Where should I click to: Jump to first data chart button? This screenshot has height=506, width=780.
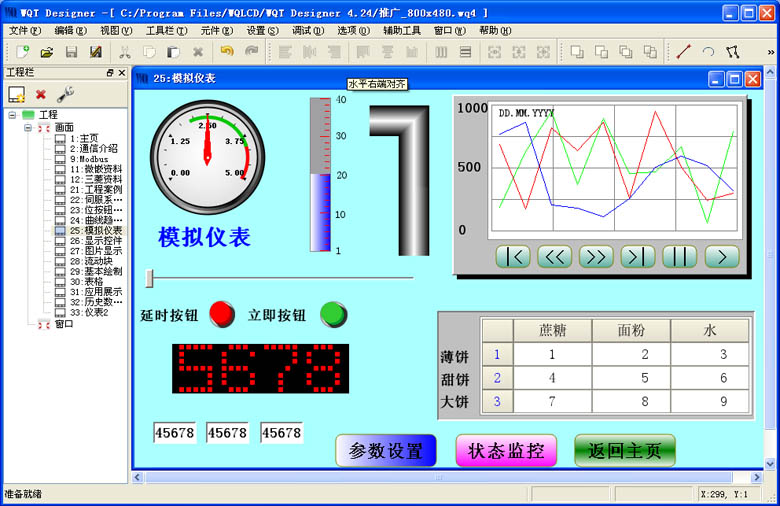click(x=513, y=257)
